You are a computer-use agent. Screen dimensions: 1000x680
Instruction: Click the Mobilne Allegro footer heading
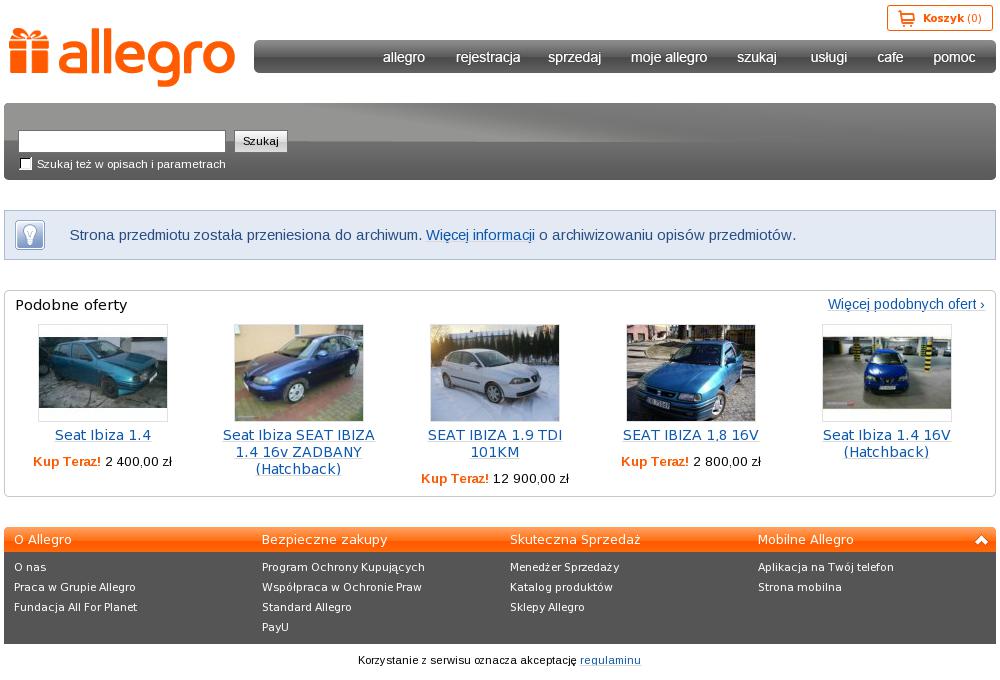coord(805,540)
